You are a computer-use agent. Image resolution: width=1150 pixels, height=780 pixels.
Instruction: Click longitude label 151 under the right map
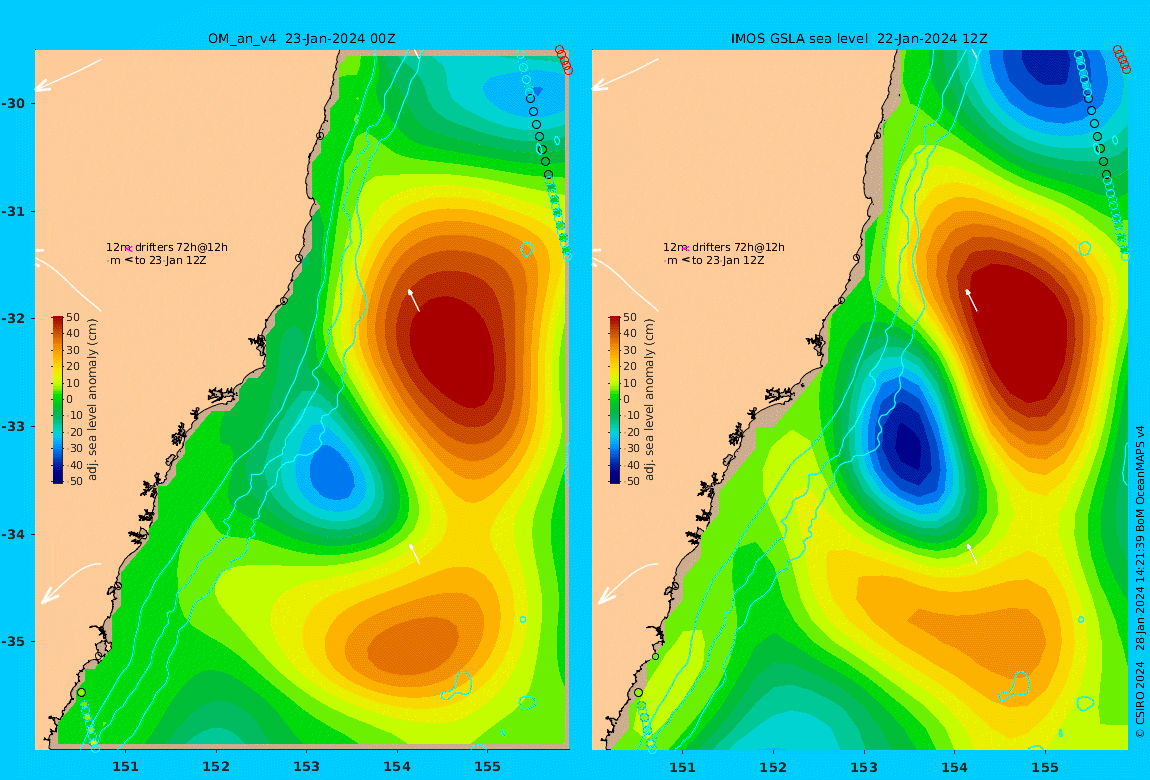coord(683,767)
